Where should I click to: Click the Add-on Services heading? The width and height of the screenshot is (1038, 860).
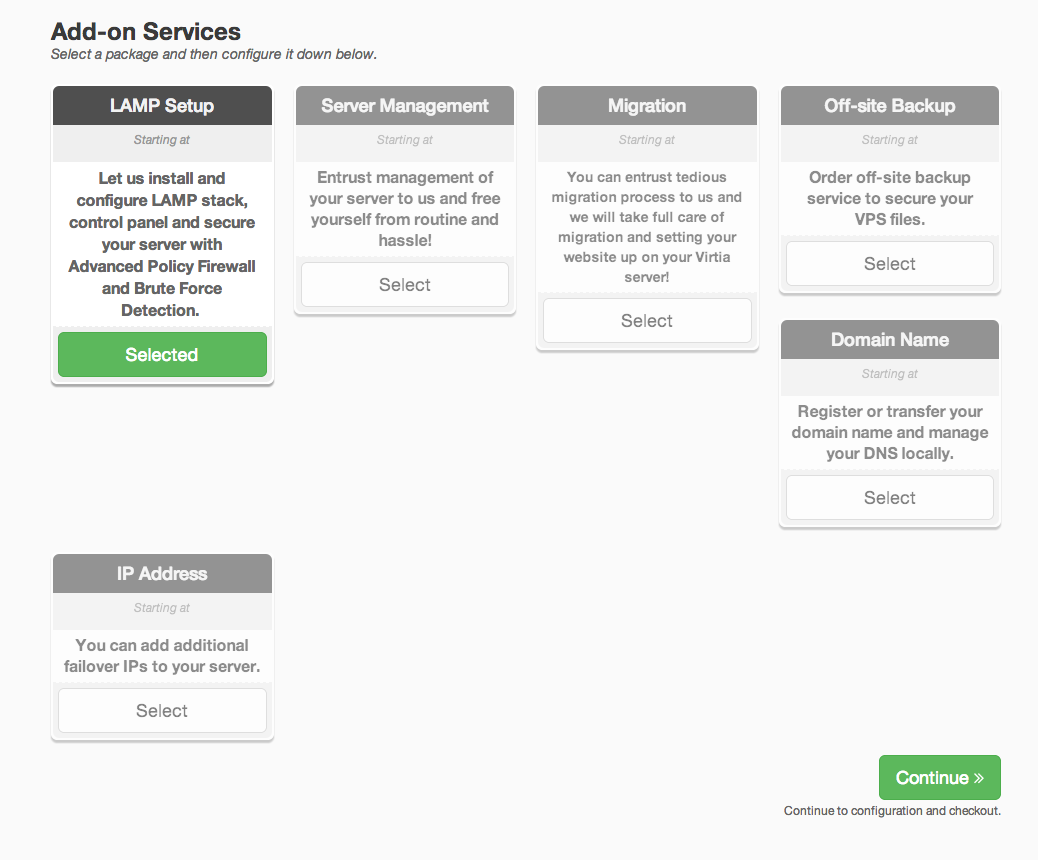pos(146,32)
